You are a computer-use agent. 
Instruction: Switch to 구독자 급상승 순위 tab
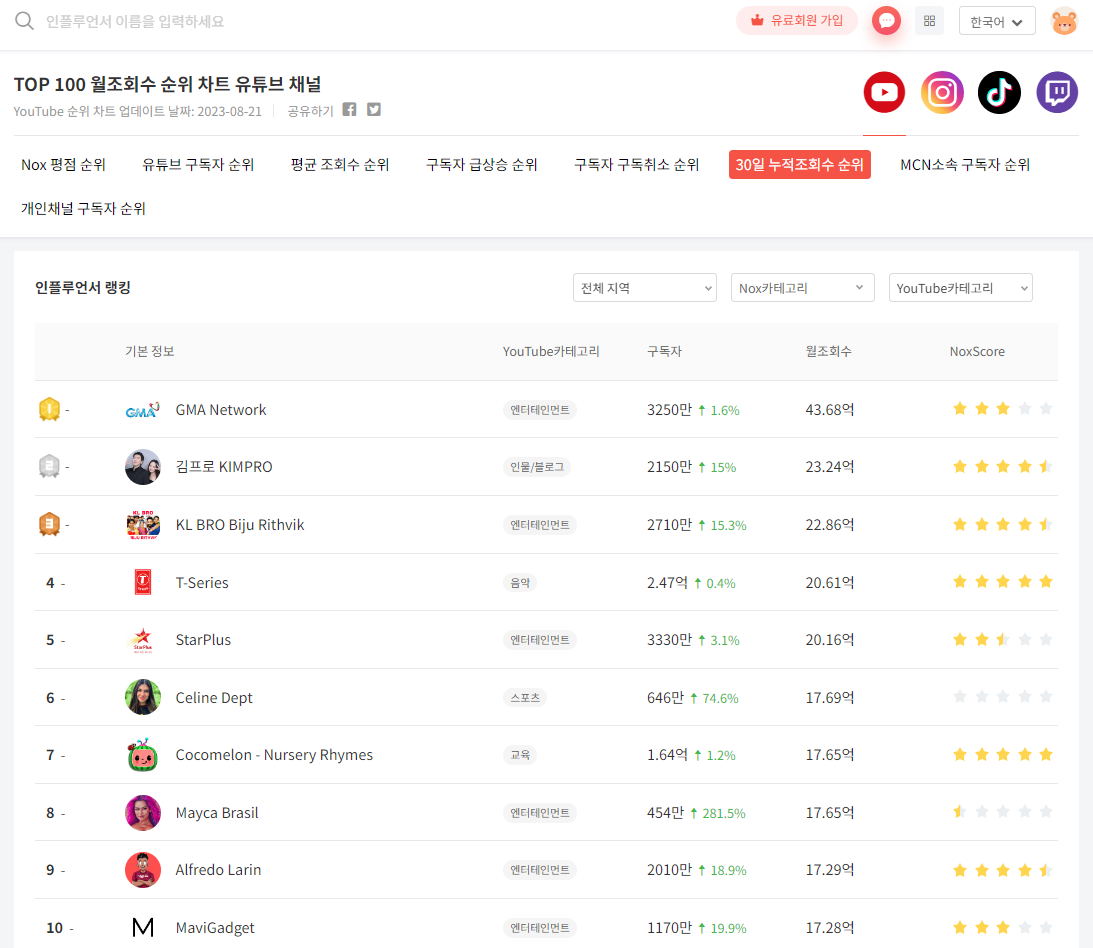(482, 165)
